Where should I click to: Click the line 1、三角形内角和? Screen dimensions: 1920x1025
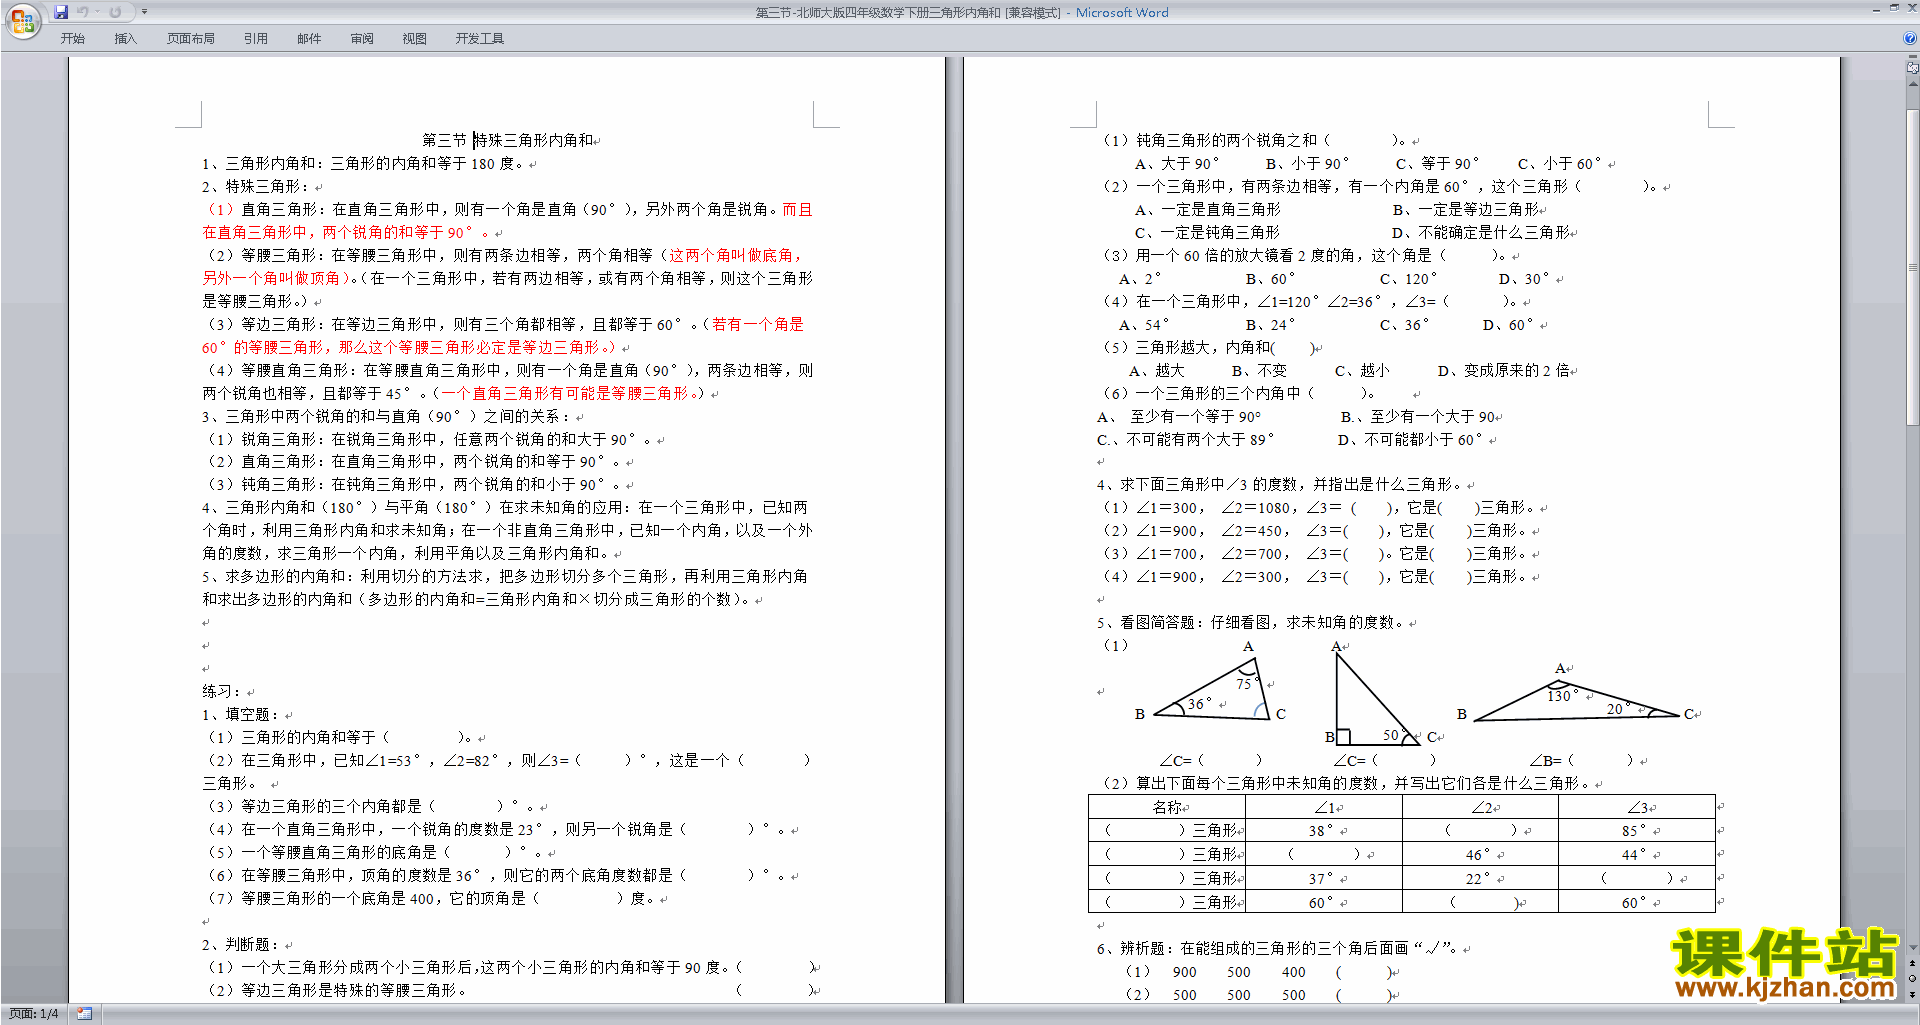[362, 163]
